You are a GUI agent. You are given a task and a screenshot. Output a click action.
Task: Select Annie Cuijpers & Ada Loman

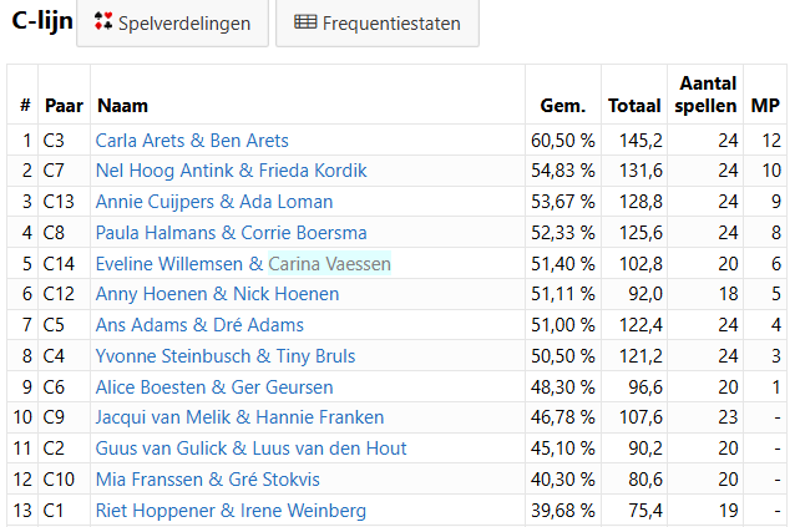(x=214, y=202)
